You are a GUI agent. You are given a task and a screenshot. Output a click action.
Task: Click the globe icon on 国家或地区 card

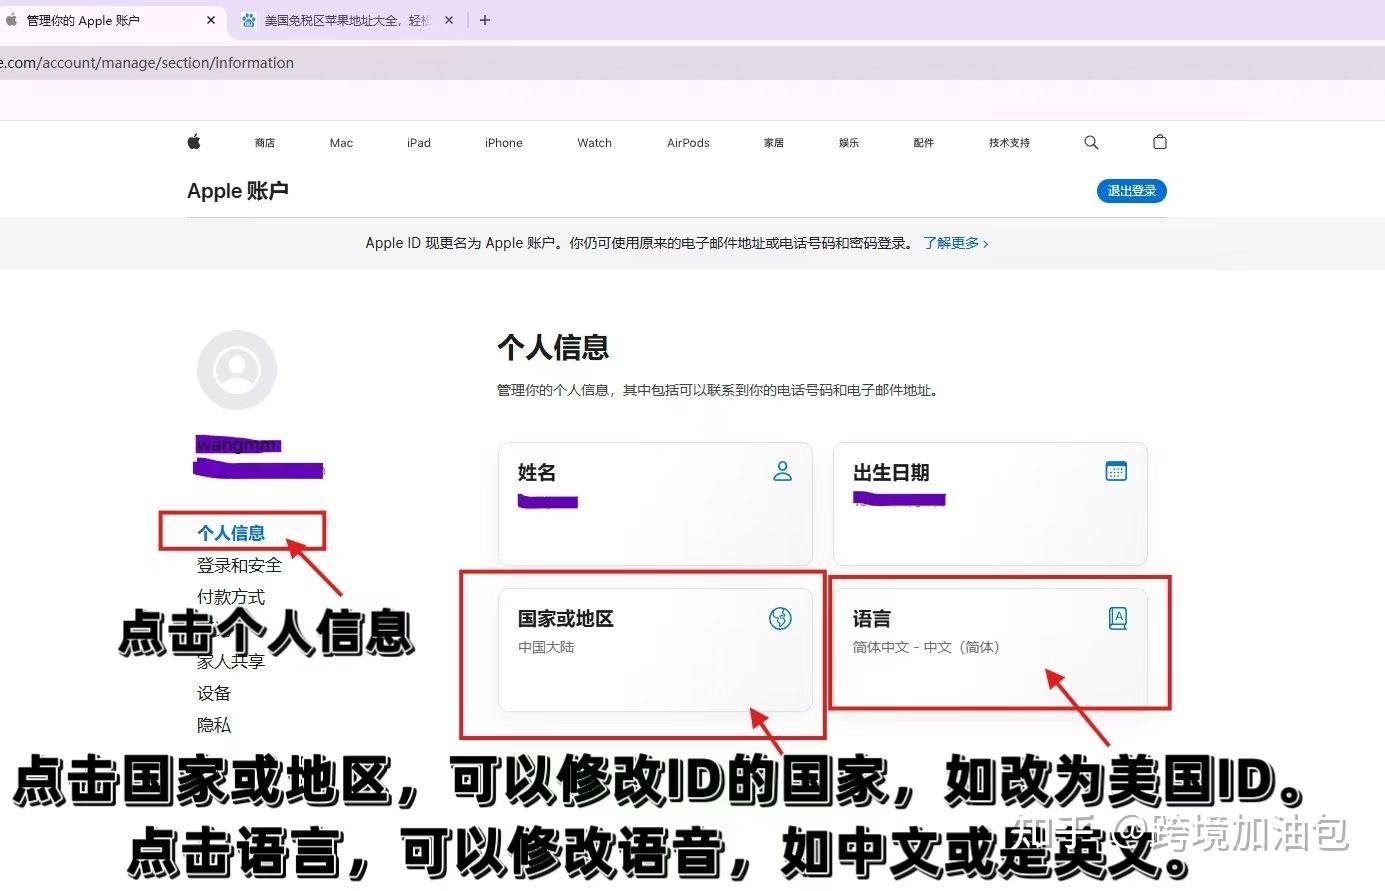click(780, 618)
